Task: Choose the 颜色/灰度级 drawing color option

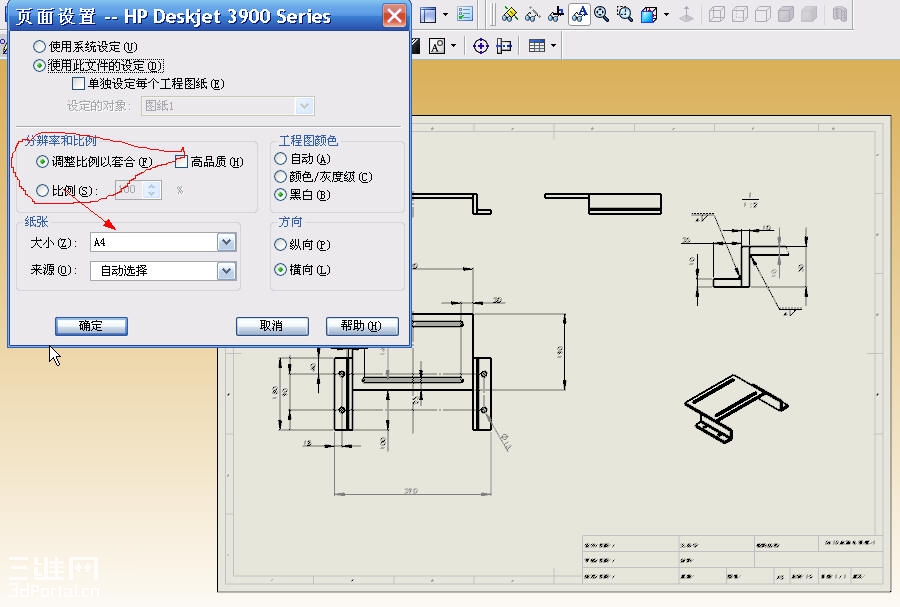Action: (280, 177)
